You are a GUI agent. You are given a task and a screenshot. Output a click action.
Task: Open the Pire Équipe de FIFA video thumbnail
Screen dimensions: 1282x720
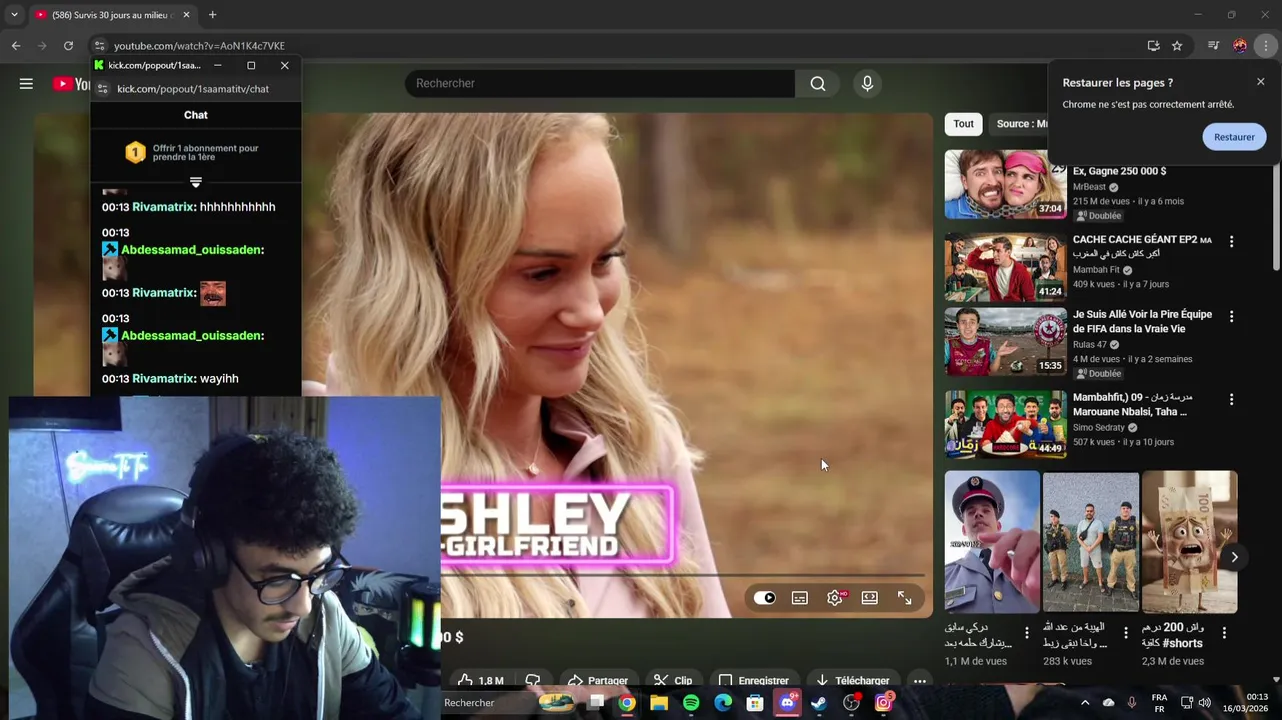(1005, 342)
